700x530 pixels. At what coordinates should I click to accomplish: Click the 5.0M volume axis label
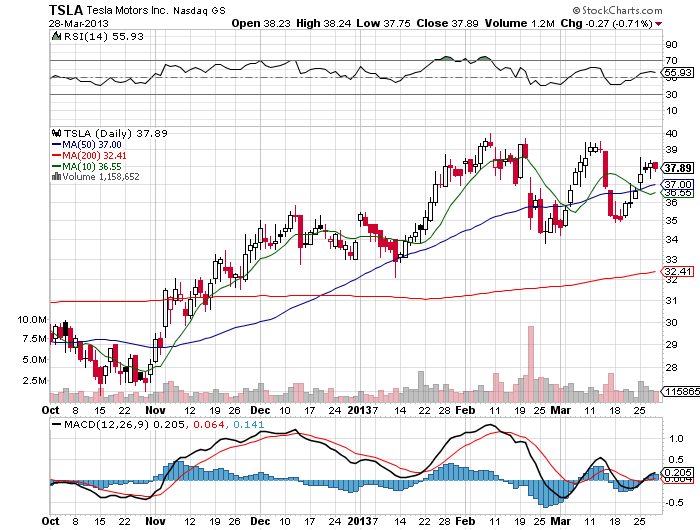coord(34,359)
